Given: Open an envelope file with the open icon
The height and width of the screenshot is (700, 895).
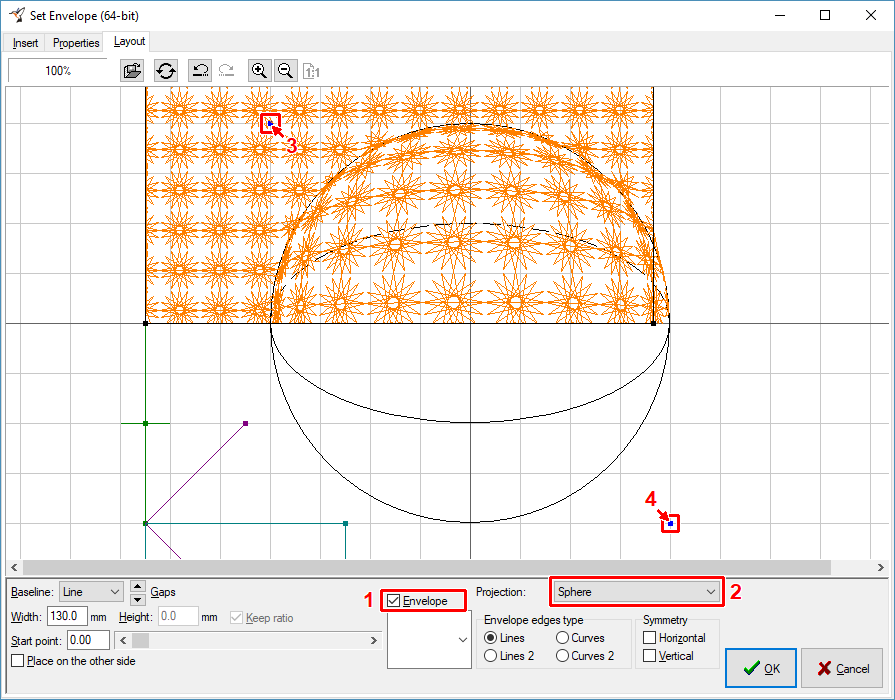Looking at the screenshot, I should (x=132, y=70).
